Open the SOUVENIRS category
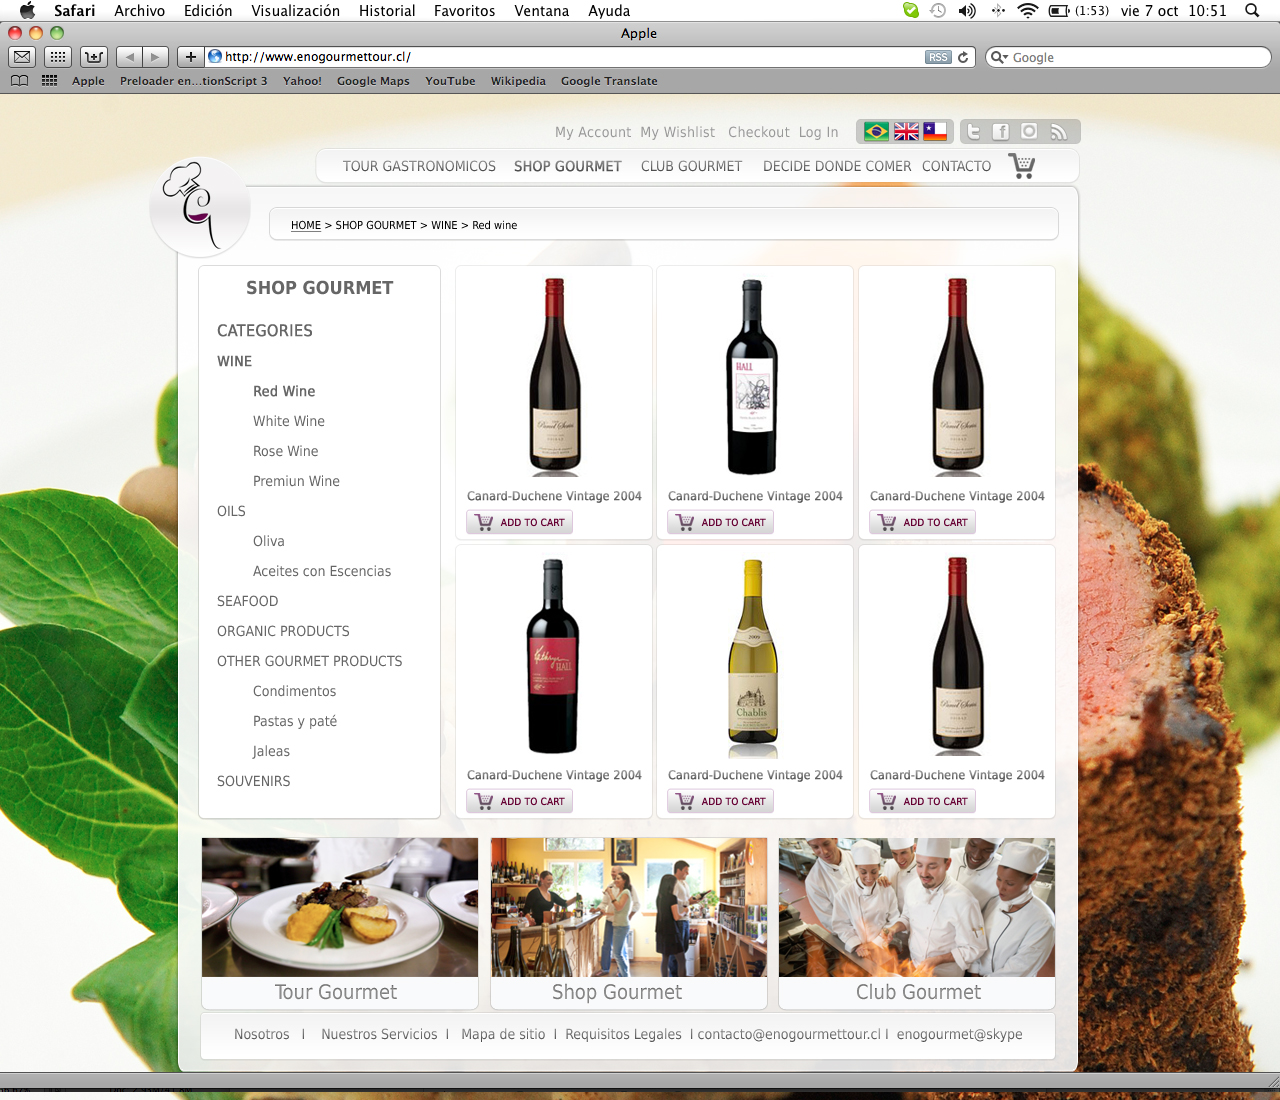 tap(253, 781)
